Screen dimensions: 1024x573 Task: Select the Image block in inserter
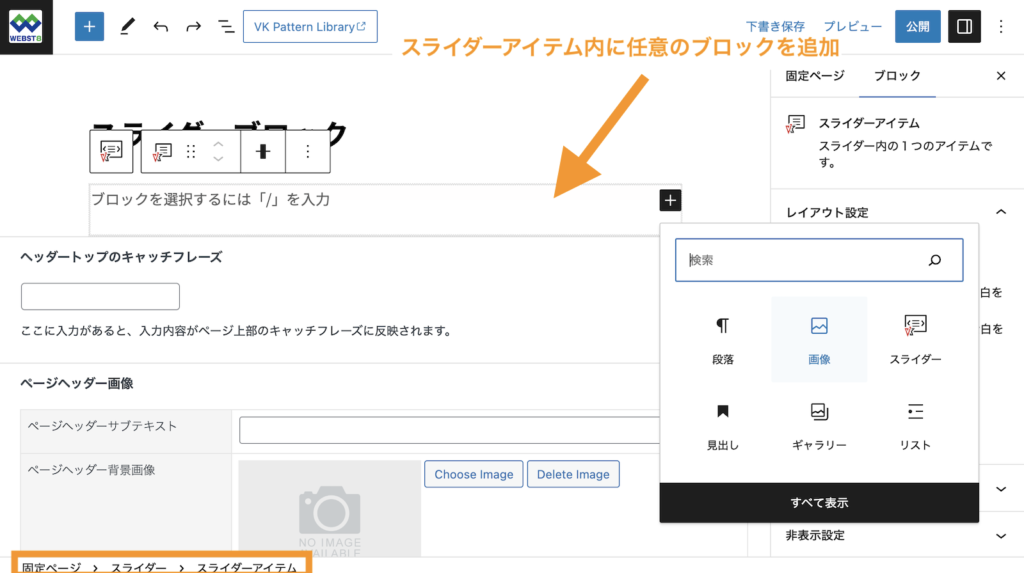click(819, 339)
